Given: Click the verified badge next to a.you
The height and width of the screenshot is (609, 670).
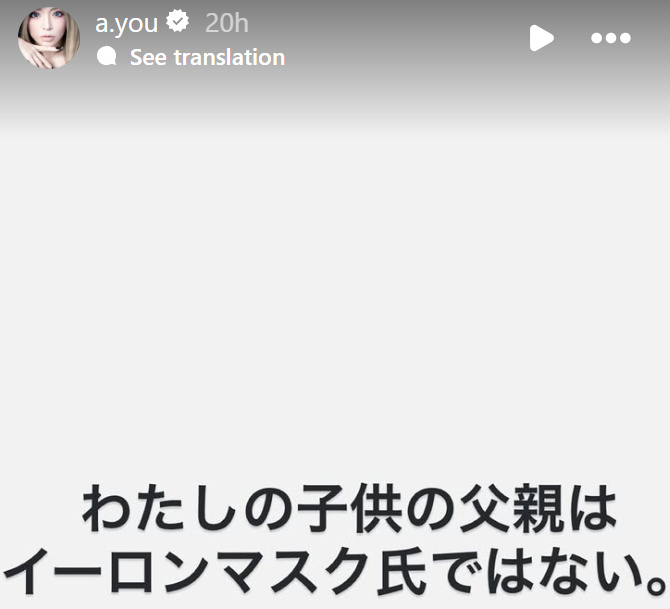Looking at the screenshot, I should point(178,21).
